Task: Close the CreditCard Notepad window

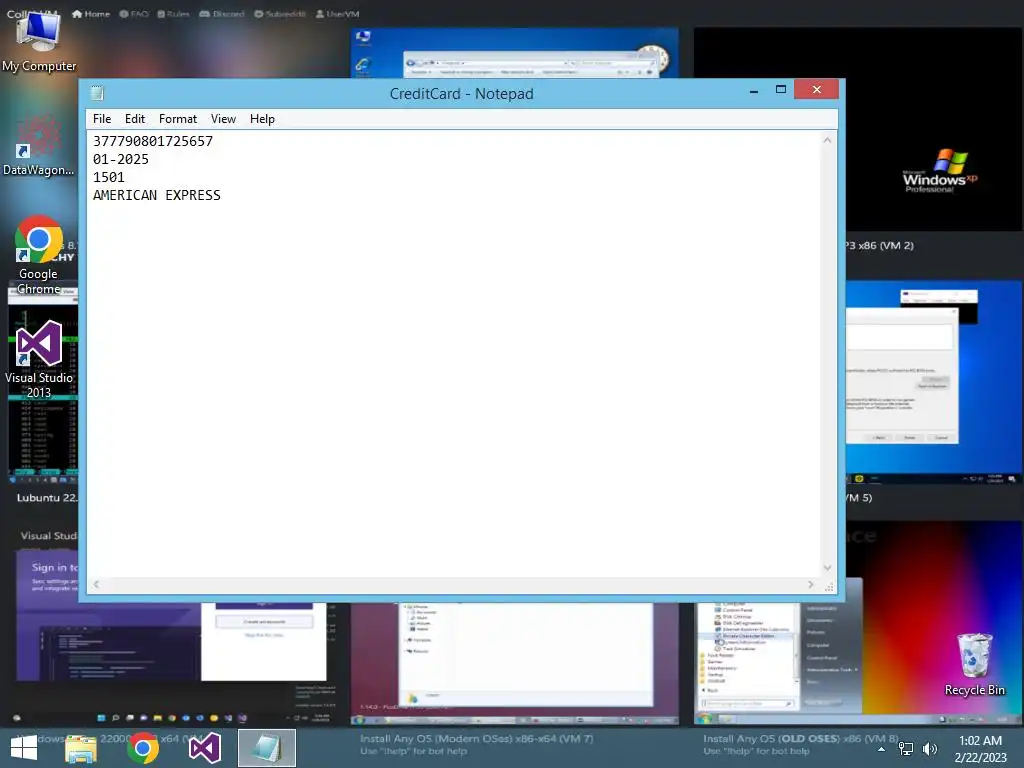Action: click(816, 89)
